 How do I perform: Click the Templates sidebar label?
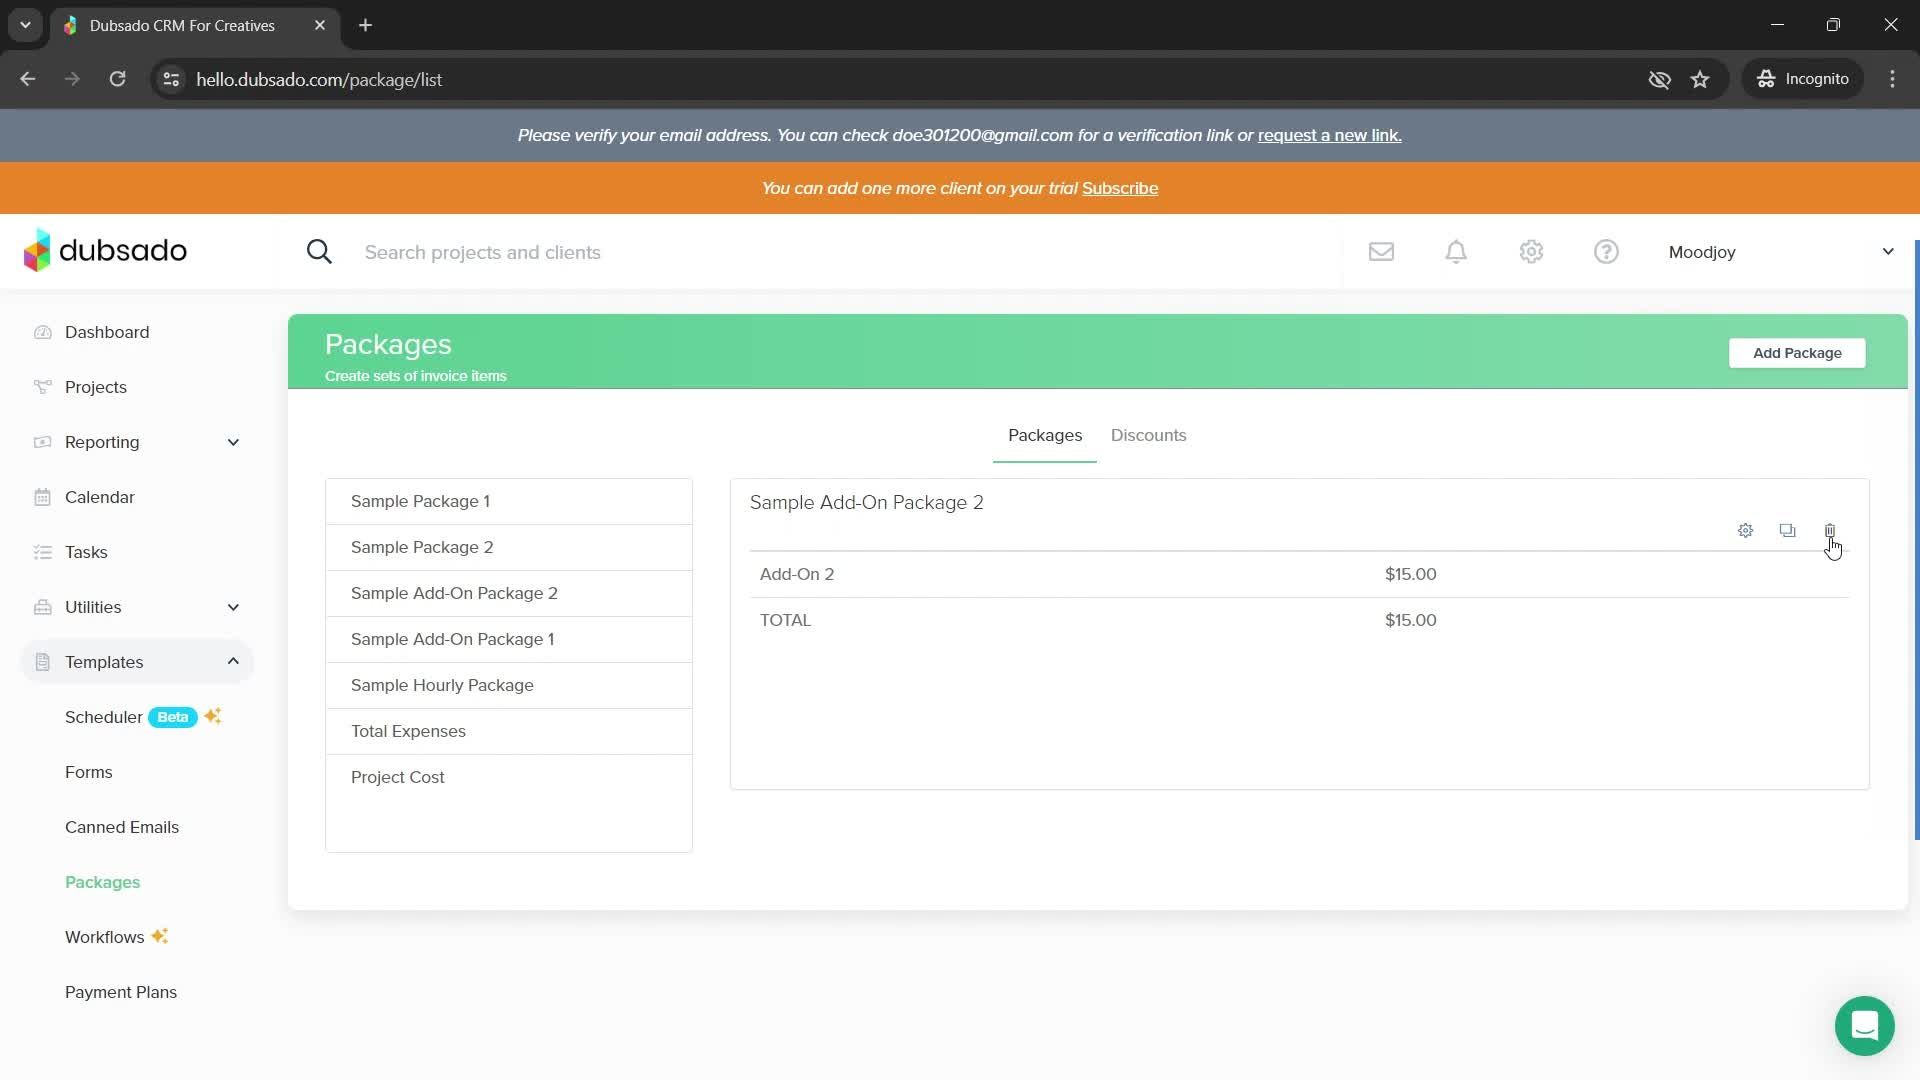point(104,662)
